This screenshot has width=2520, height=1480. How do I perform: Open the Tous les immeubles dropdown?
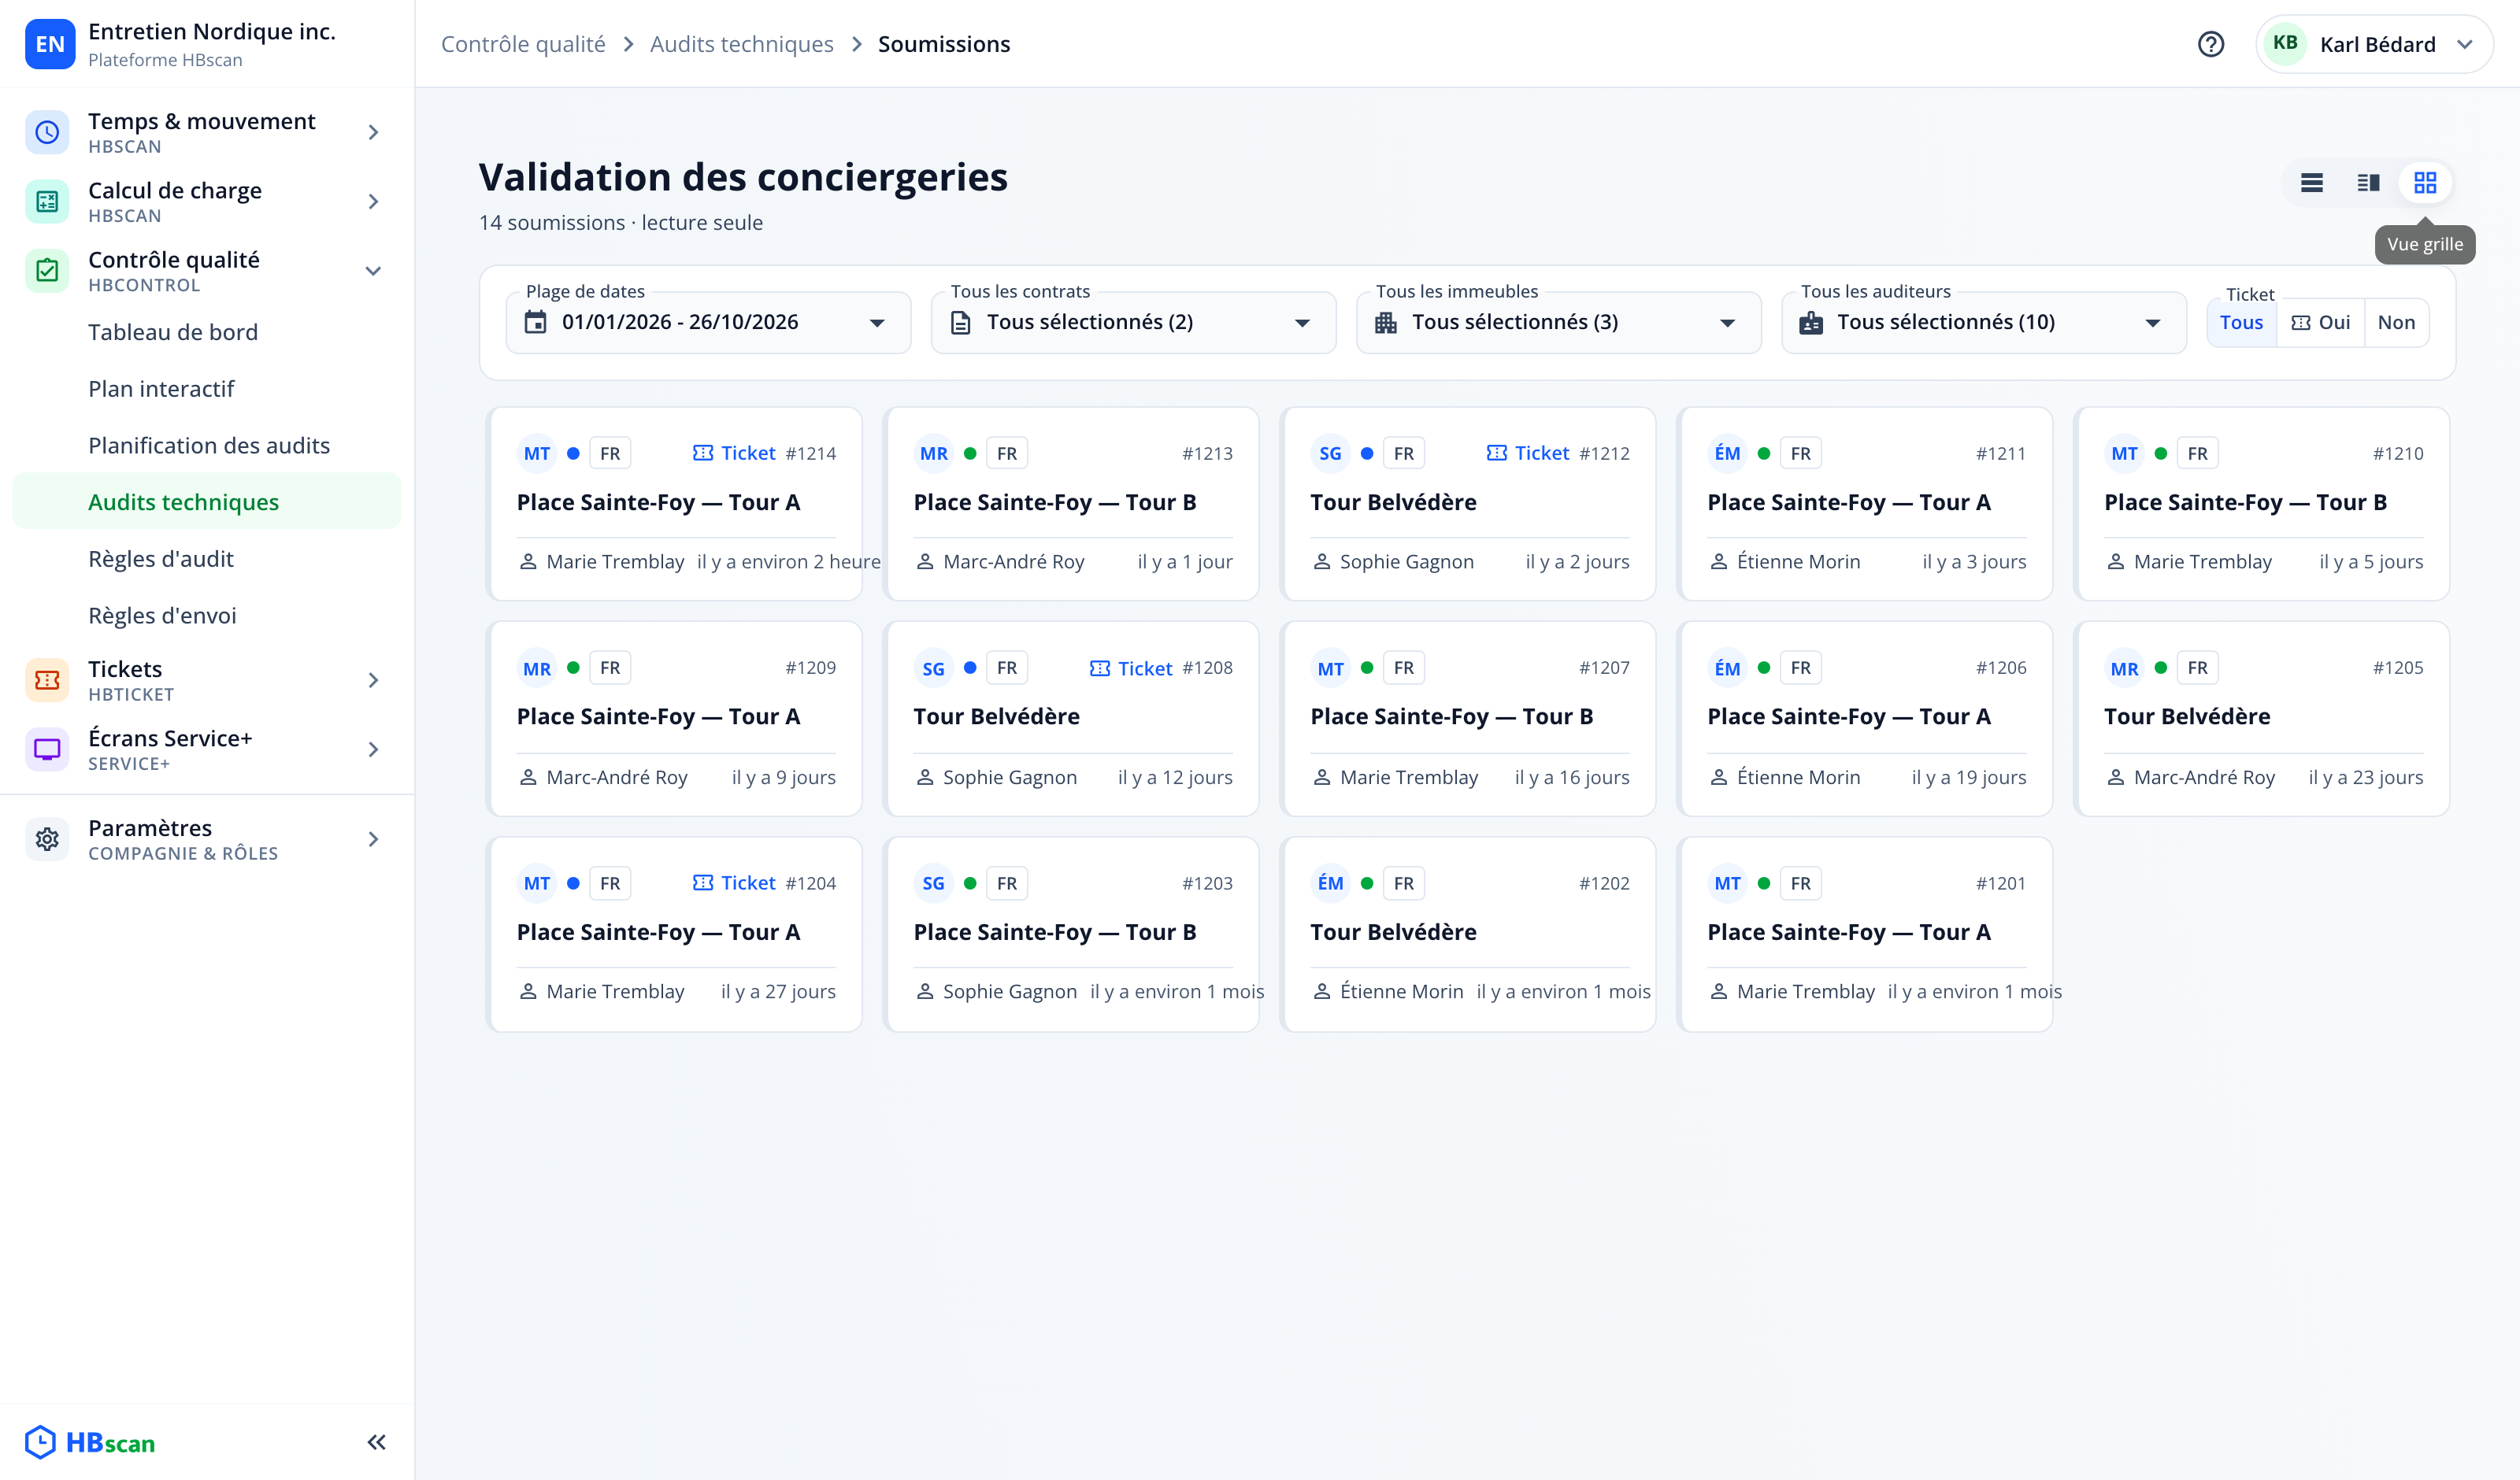(1558, 322)
